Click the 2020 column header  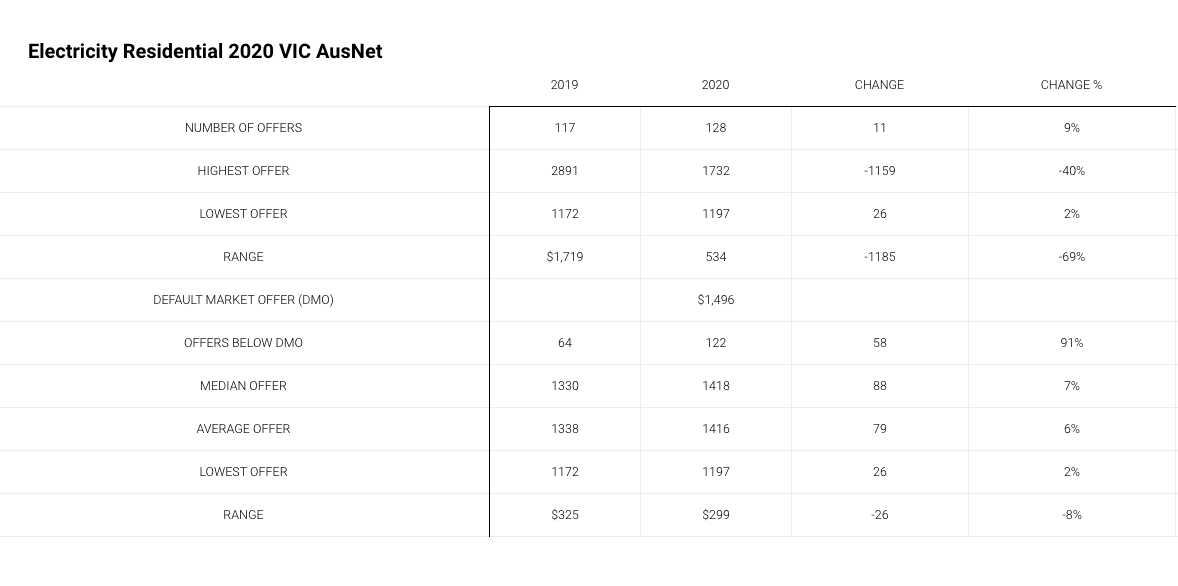715,85
